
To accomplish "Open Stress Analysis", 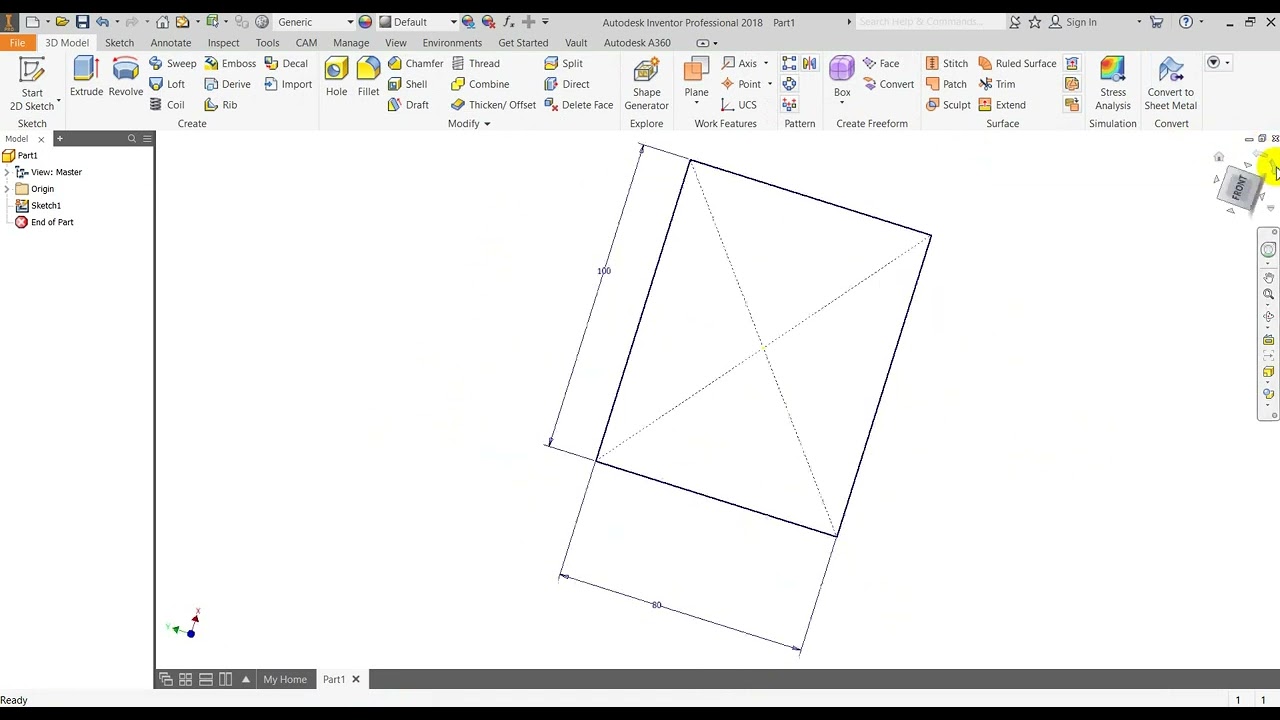I will point(1112,83).
